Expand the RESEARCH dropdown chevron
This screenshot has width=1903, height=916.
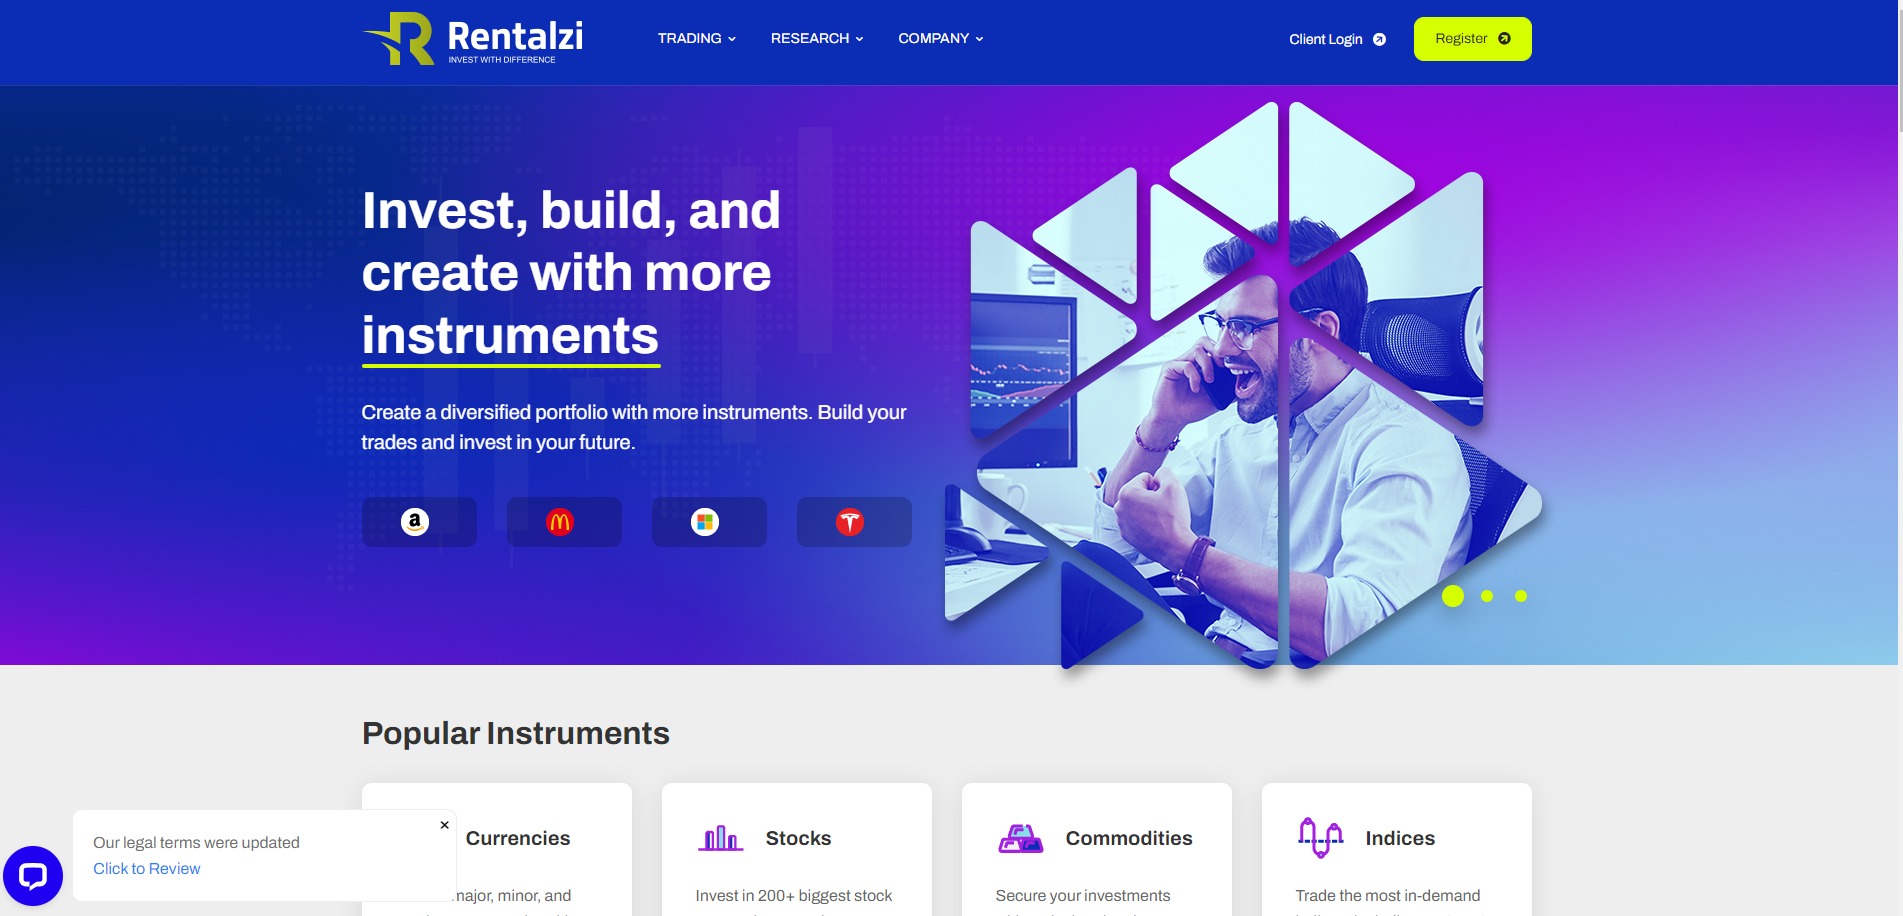[859, 39]
